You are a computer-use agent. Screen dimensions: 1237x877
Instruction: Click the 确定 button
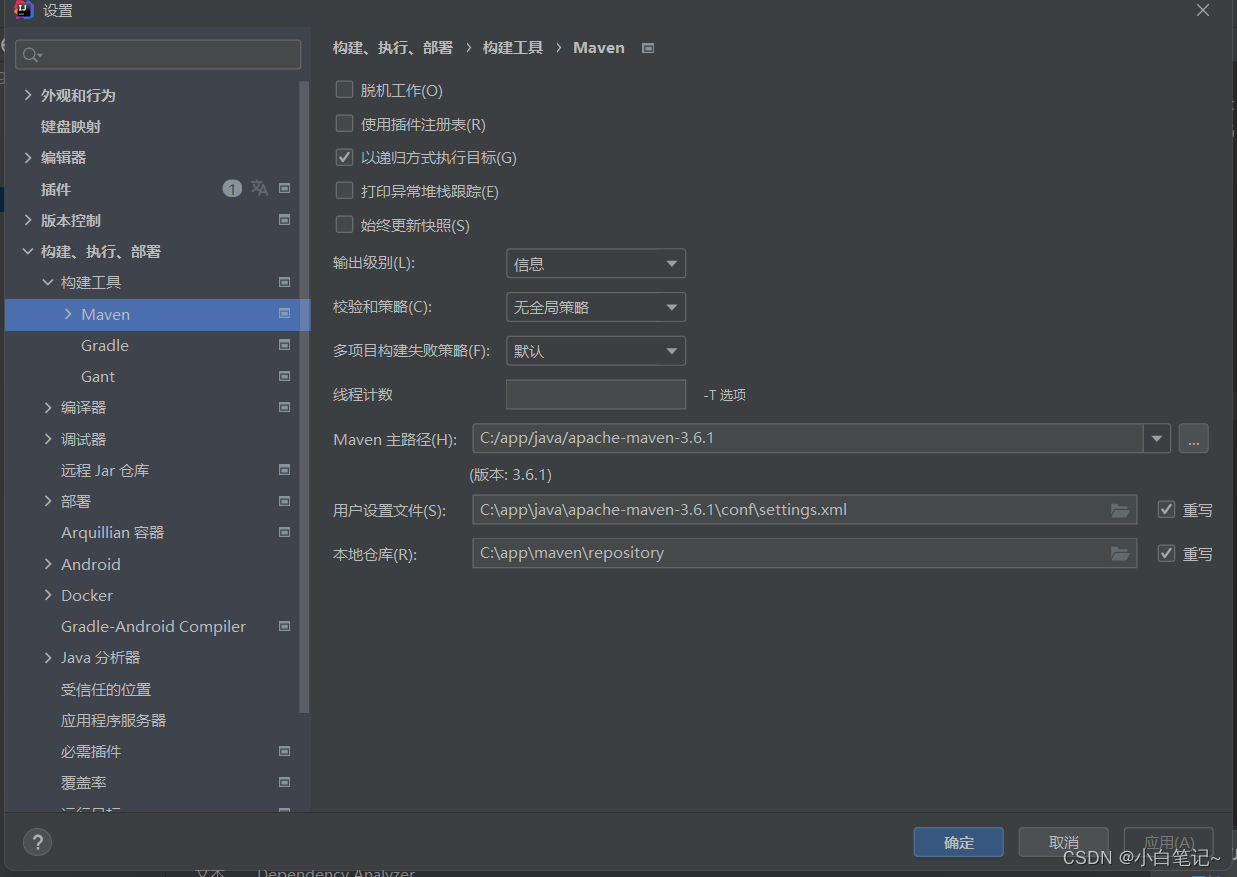click(x=959, y=842)
